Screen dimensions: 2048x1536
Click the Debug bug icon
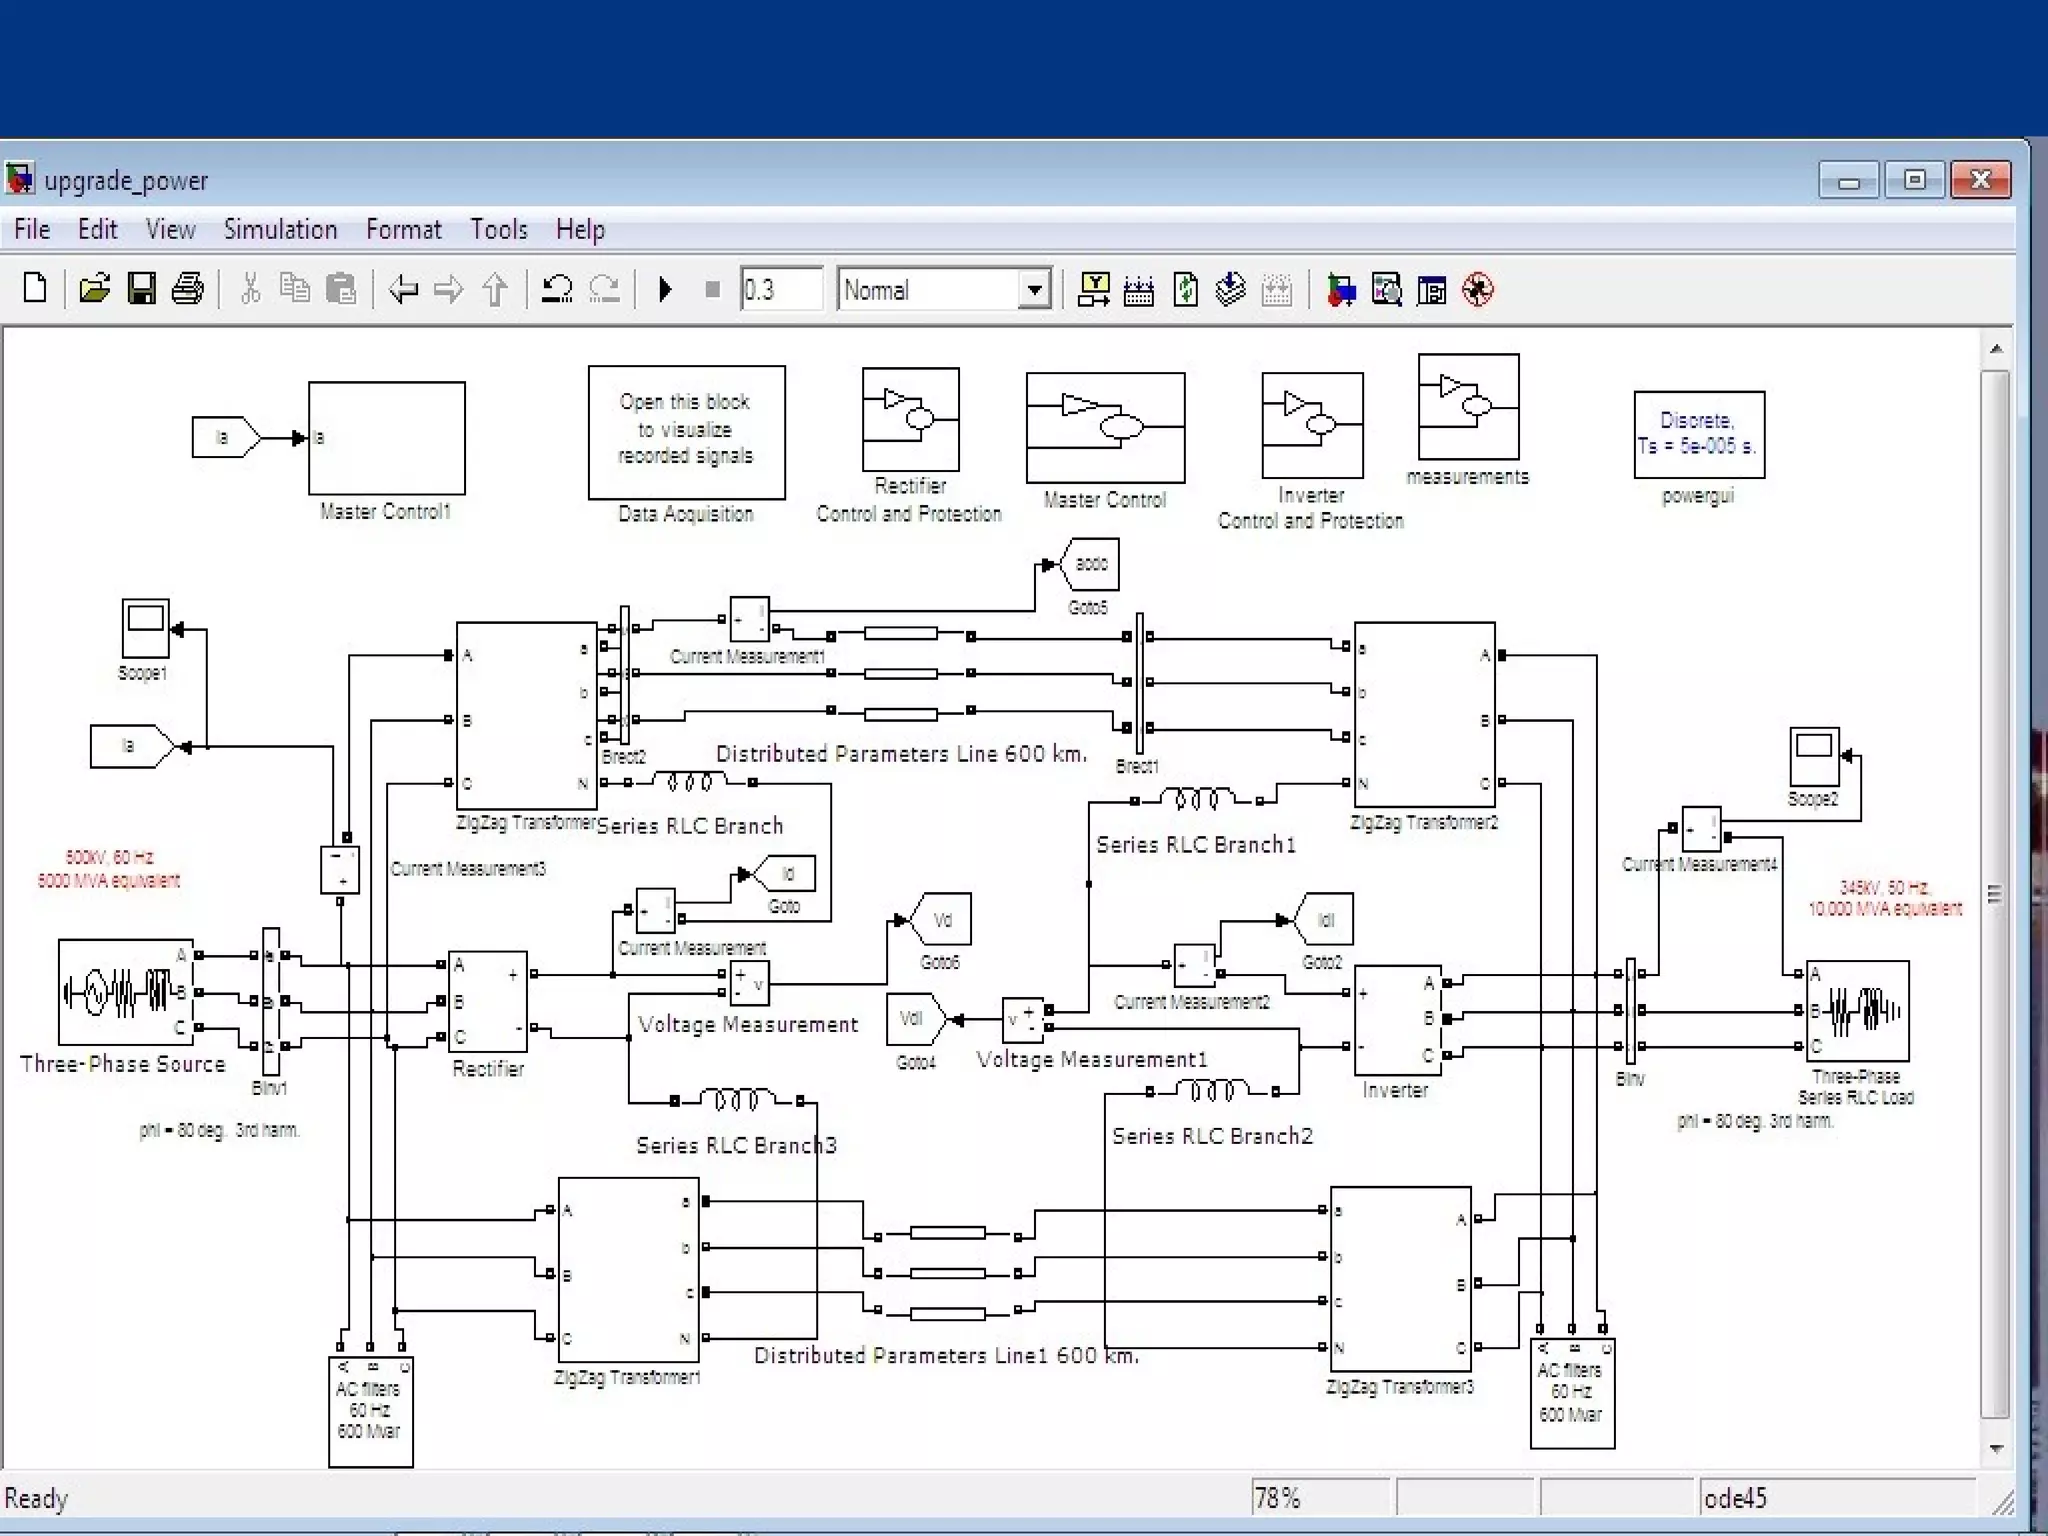coord(1477,290)
